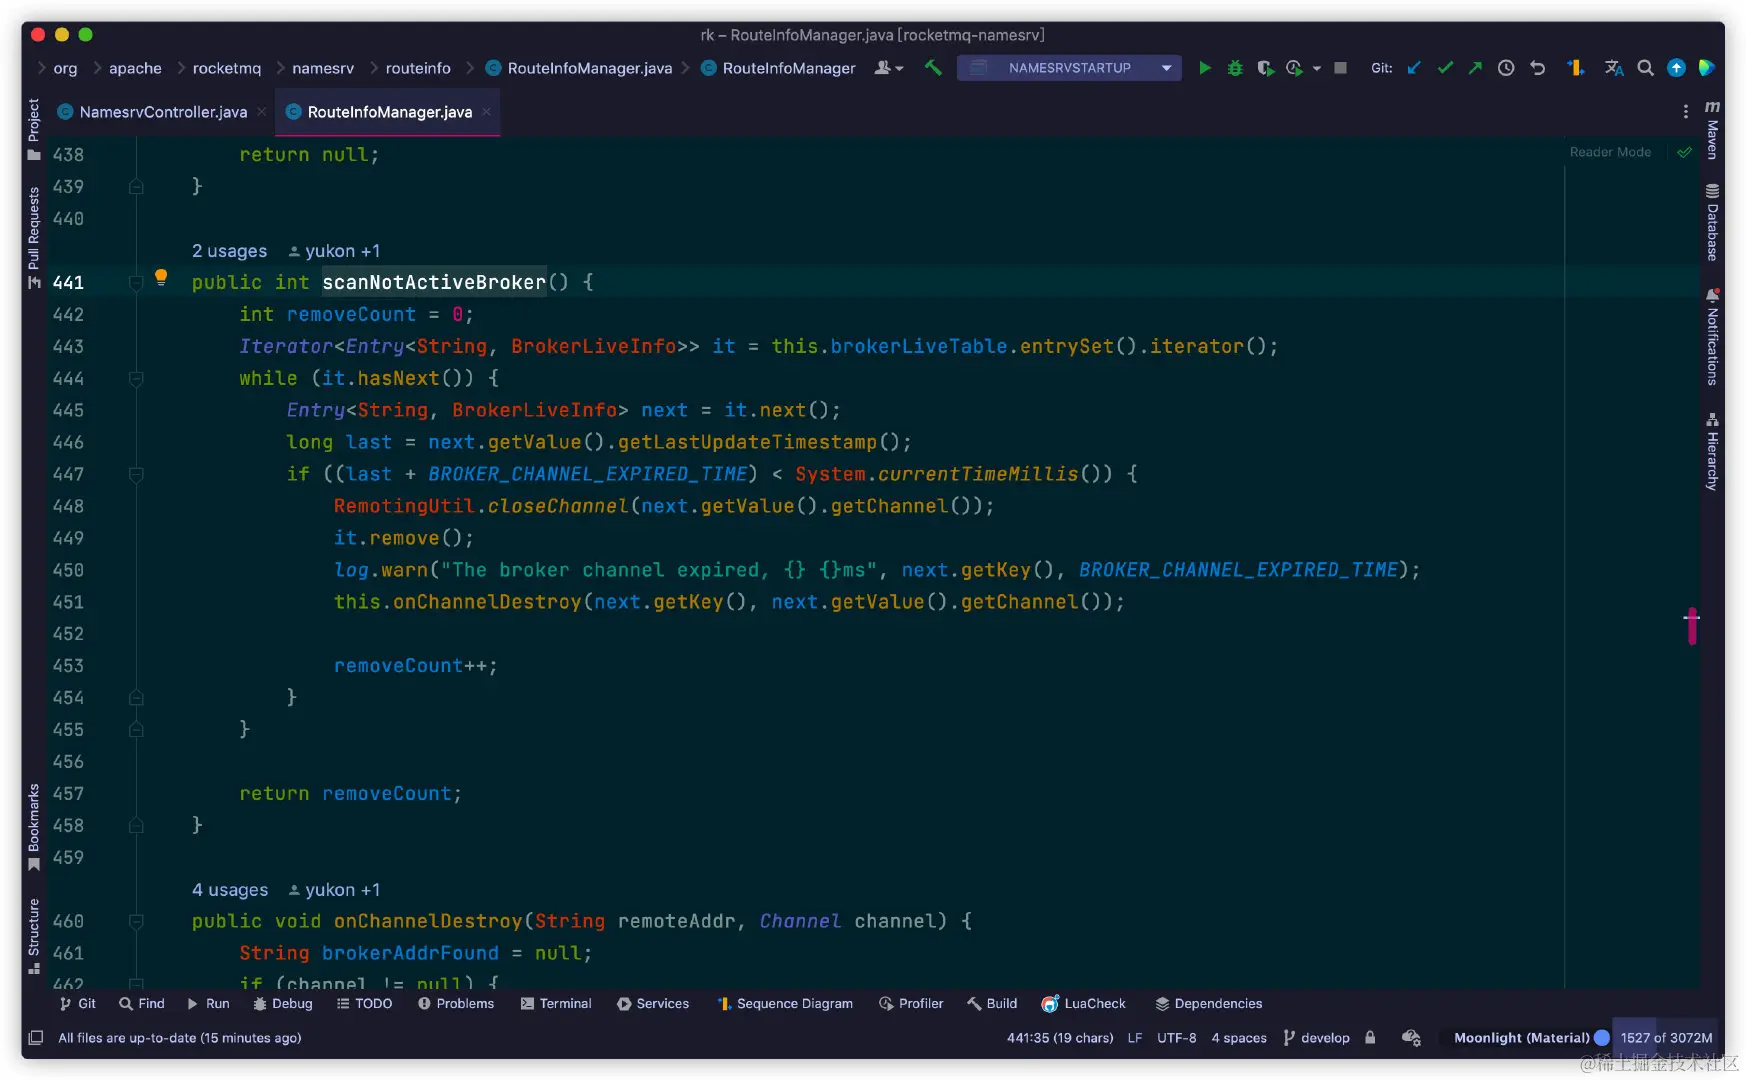
Task: Open IDE power settings icon in status bar
Action: [1411, 1037]
